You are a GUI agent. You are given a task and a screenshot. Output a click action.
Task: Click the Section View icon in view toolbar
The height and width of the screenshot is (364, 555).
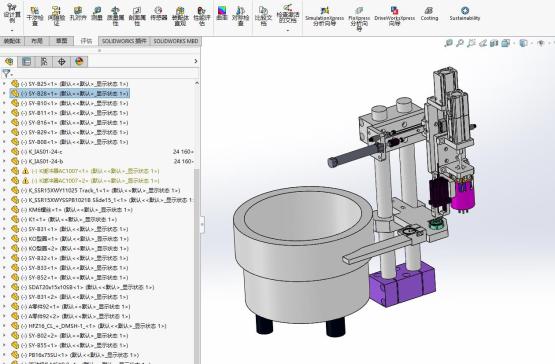pyautogui.click(x=494, y=43)
